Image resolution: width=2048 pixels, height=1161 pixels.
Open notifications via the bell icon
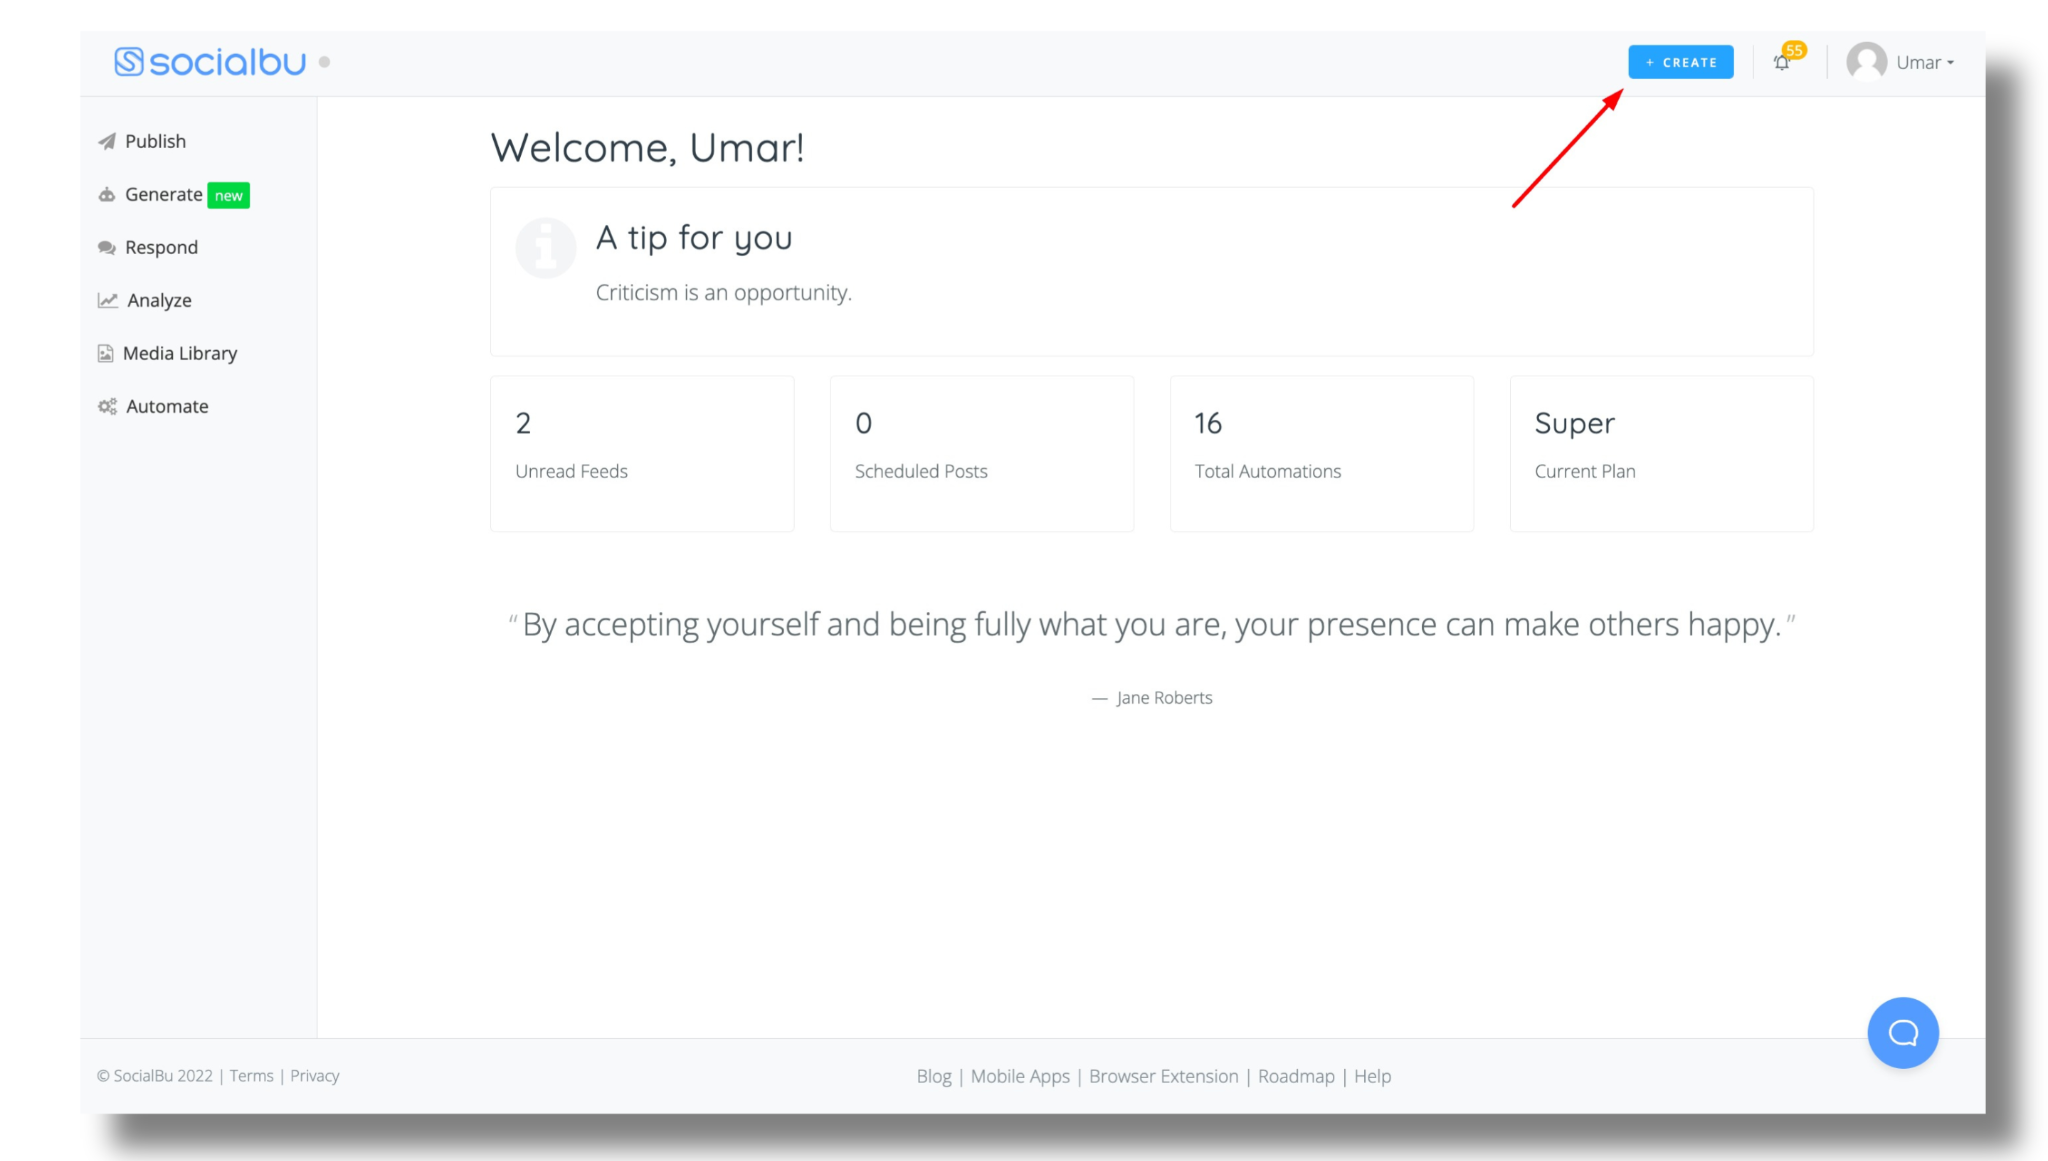(1782, 62)
